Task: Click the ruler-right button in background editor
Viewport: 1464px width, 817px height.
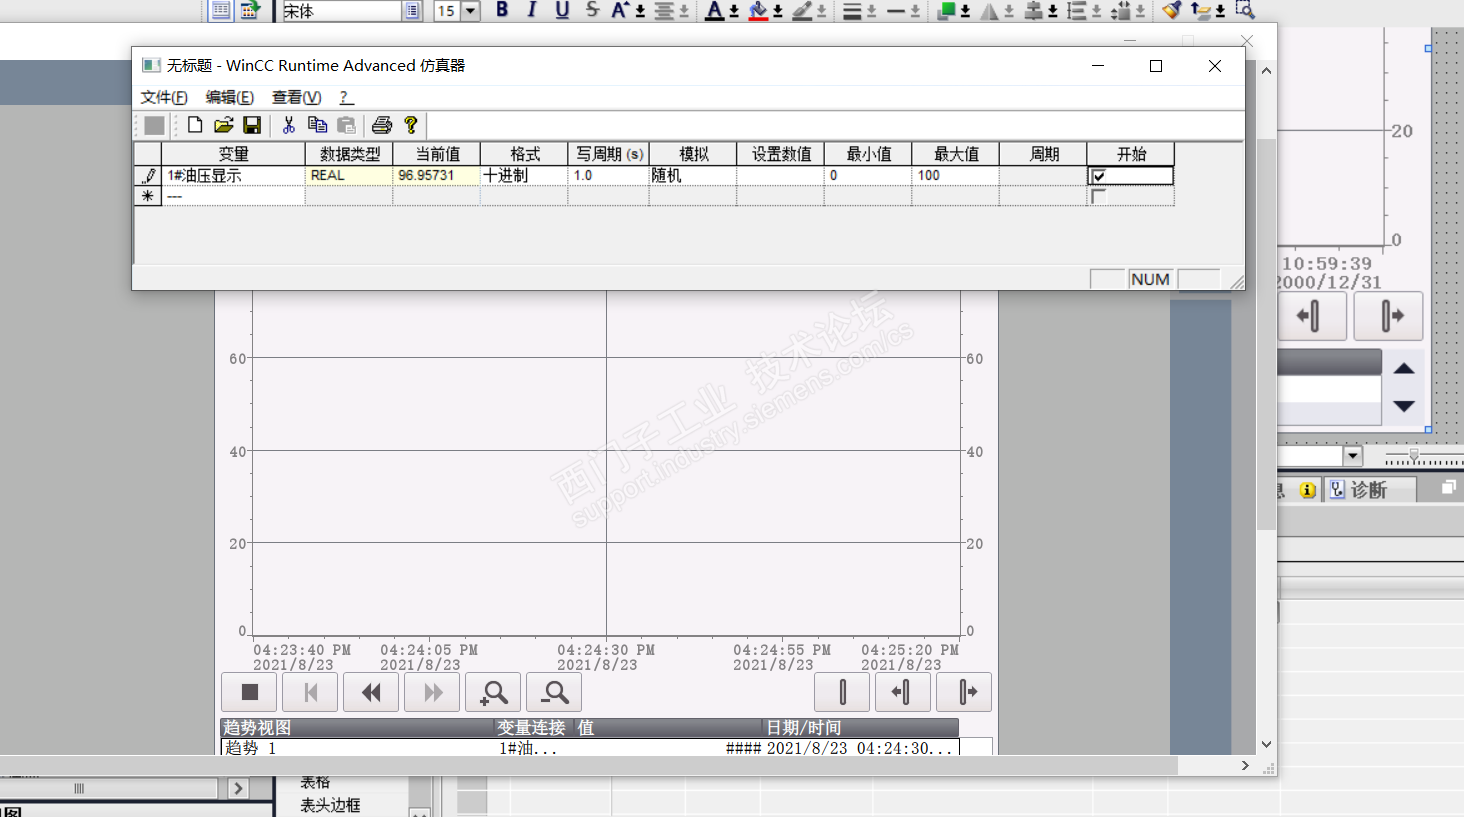Action: pos(1388,317)
